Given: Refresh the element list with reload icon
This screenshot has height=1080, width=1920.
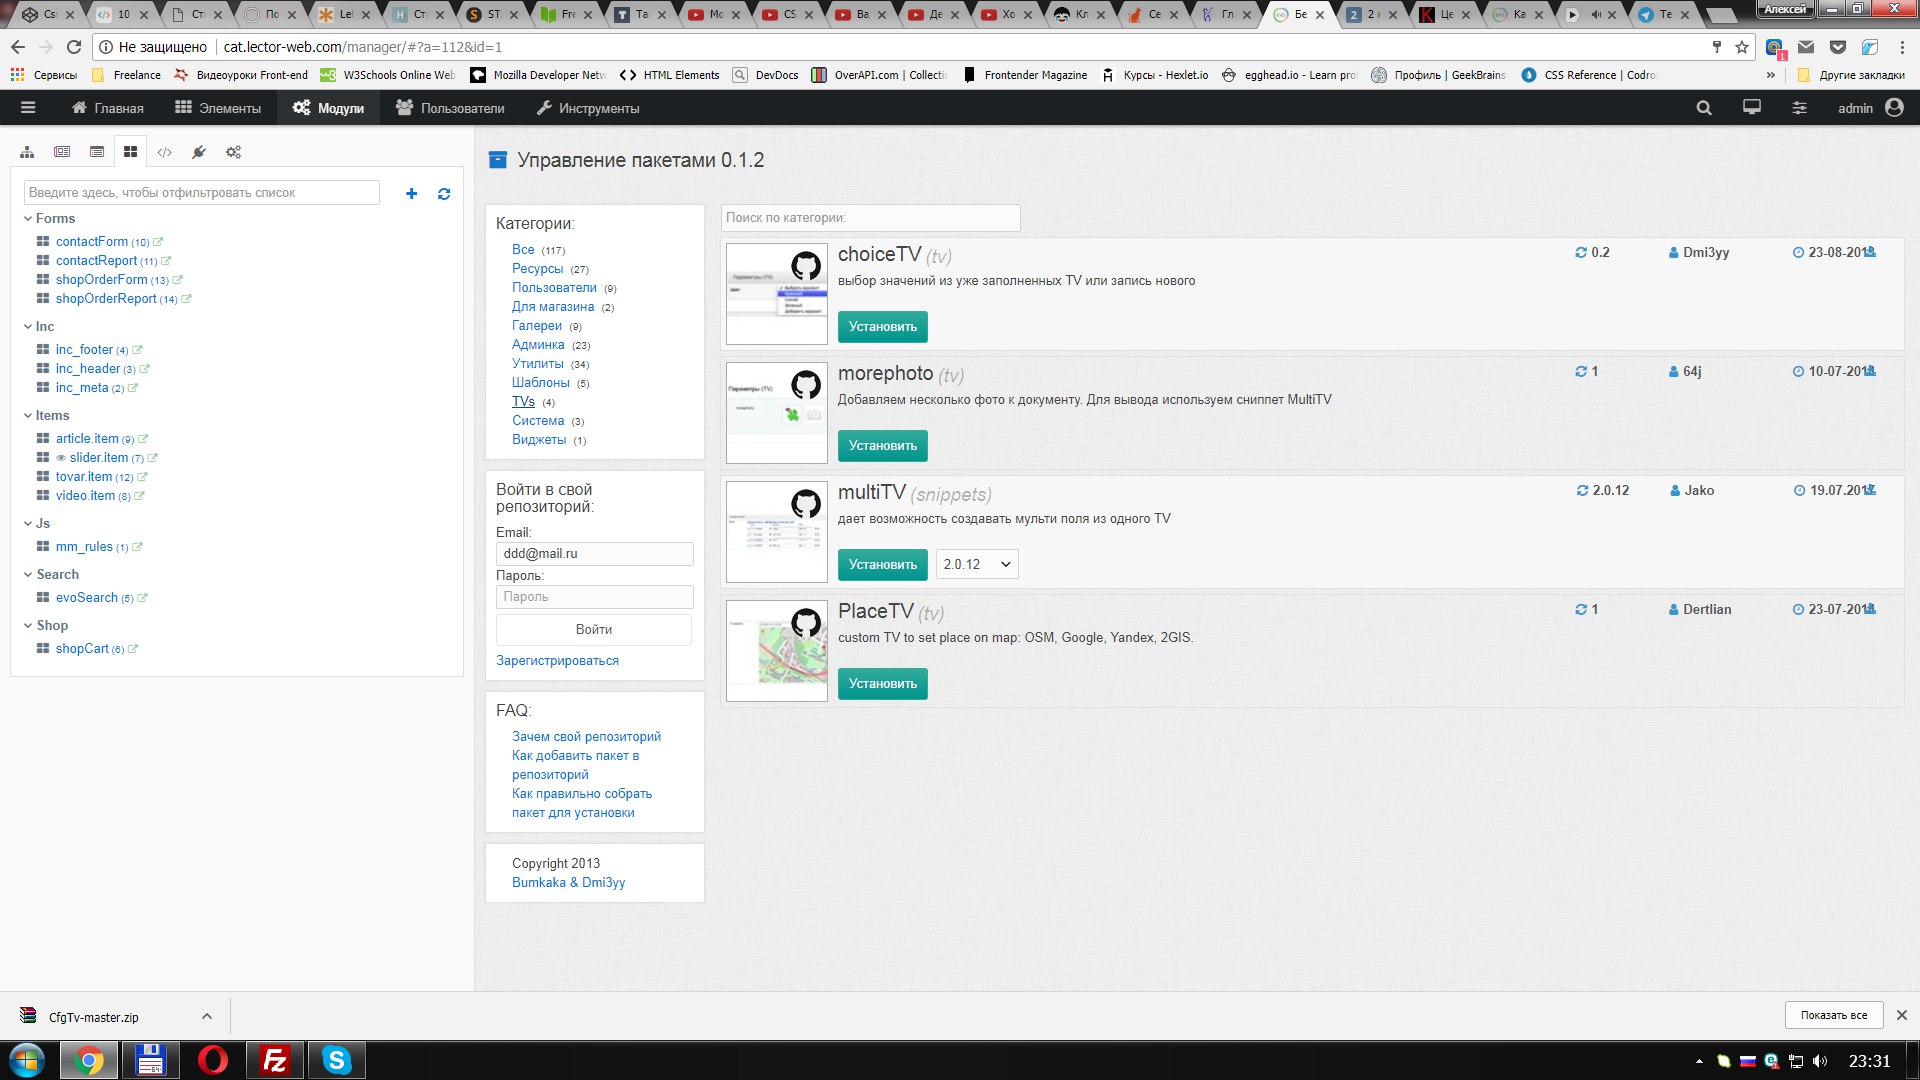Looking at the screenshot, I should coord(444,194).
